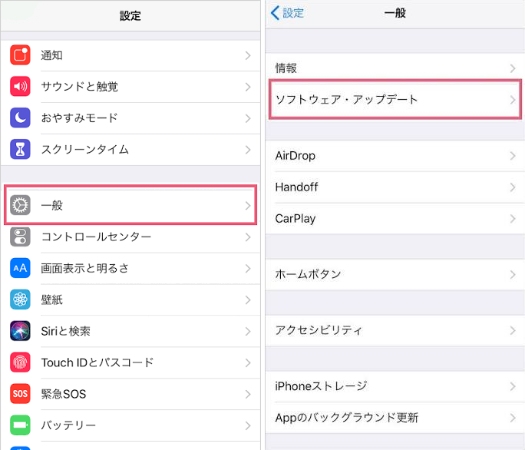This screenshot has width=525, height=450.
Task: Tap the サウンドと触覚 speaker icon
Action: coord(20,86)
